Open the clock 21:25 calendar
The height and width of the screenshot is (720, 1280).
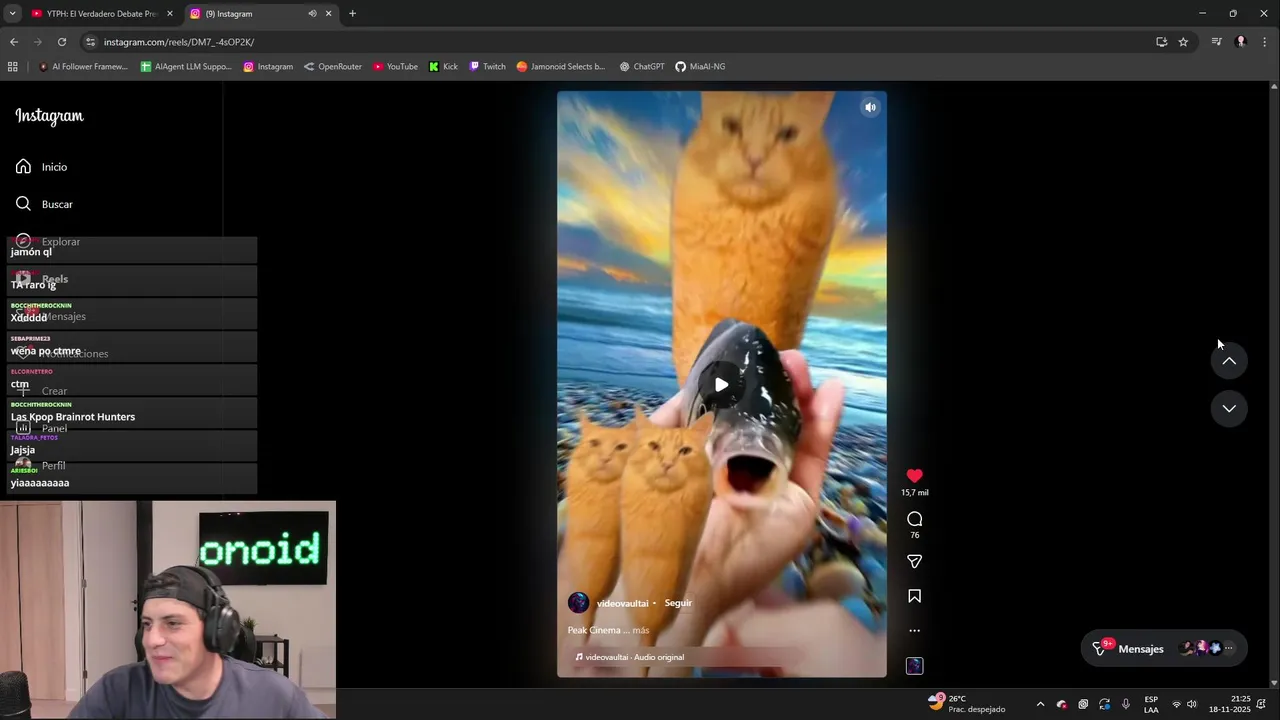click(x=1230, y=704)
